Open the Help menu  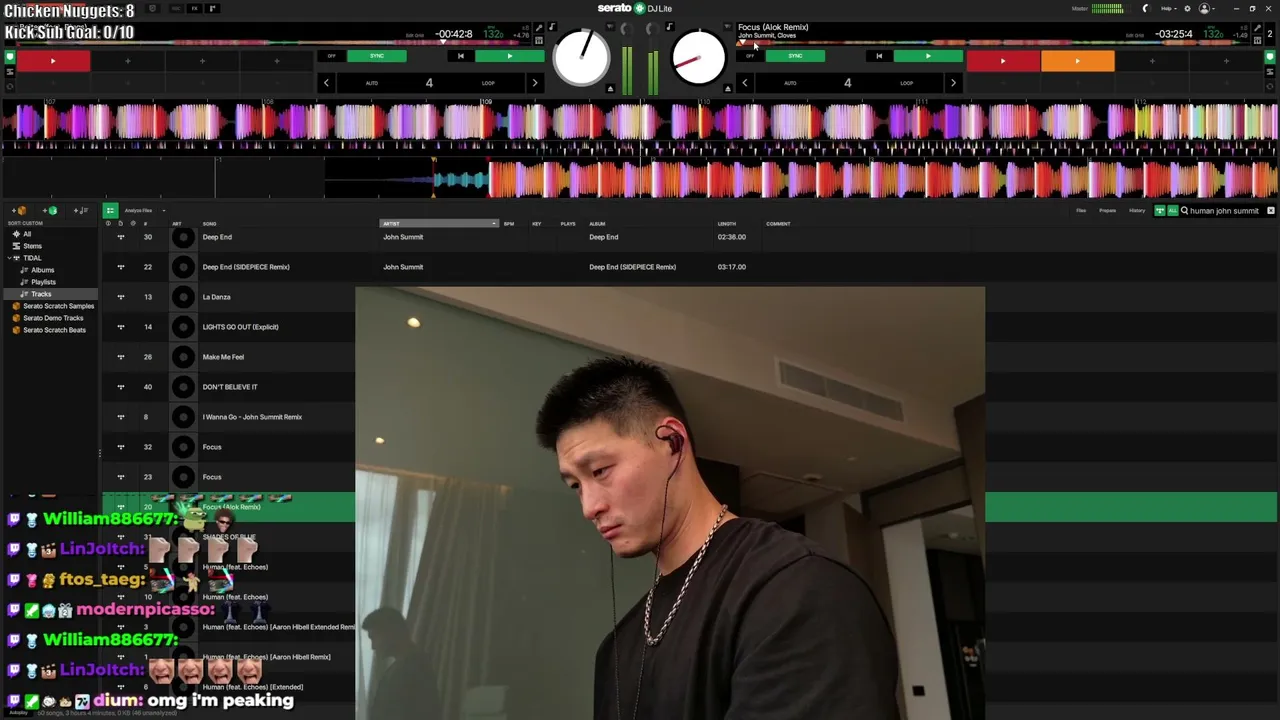point(1168,9)
